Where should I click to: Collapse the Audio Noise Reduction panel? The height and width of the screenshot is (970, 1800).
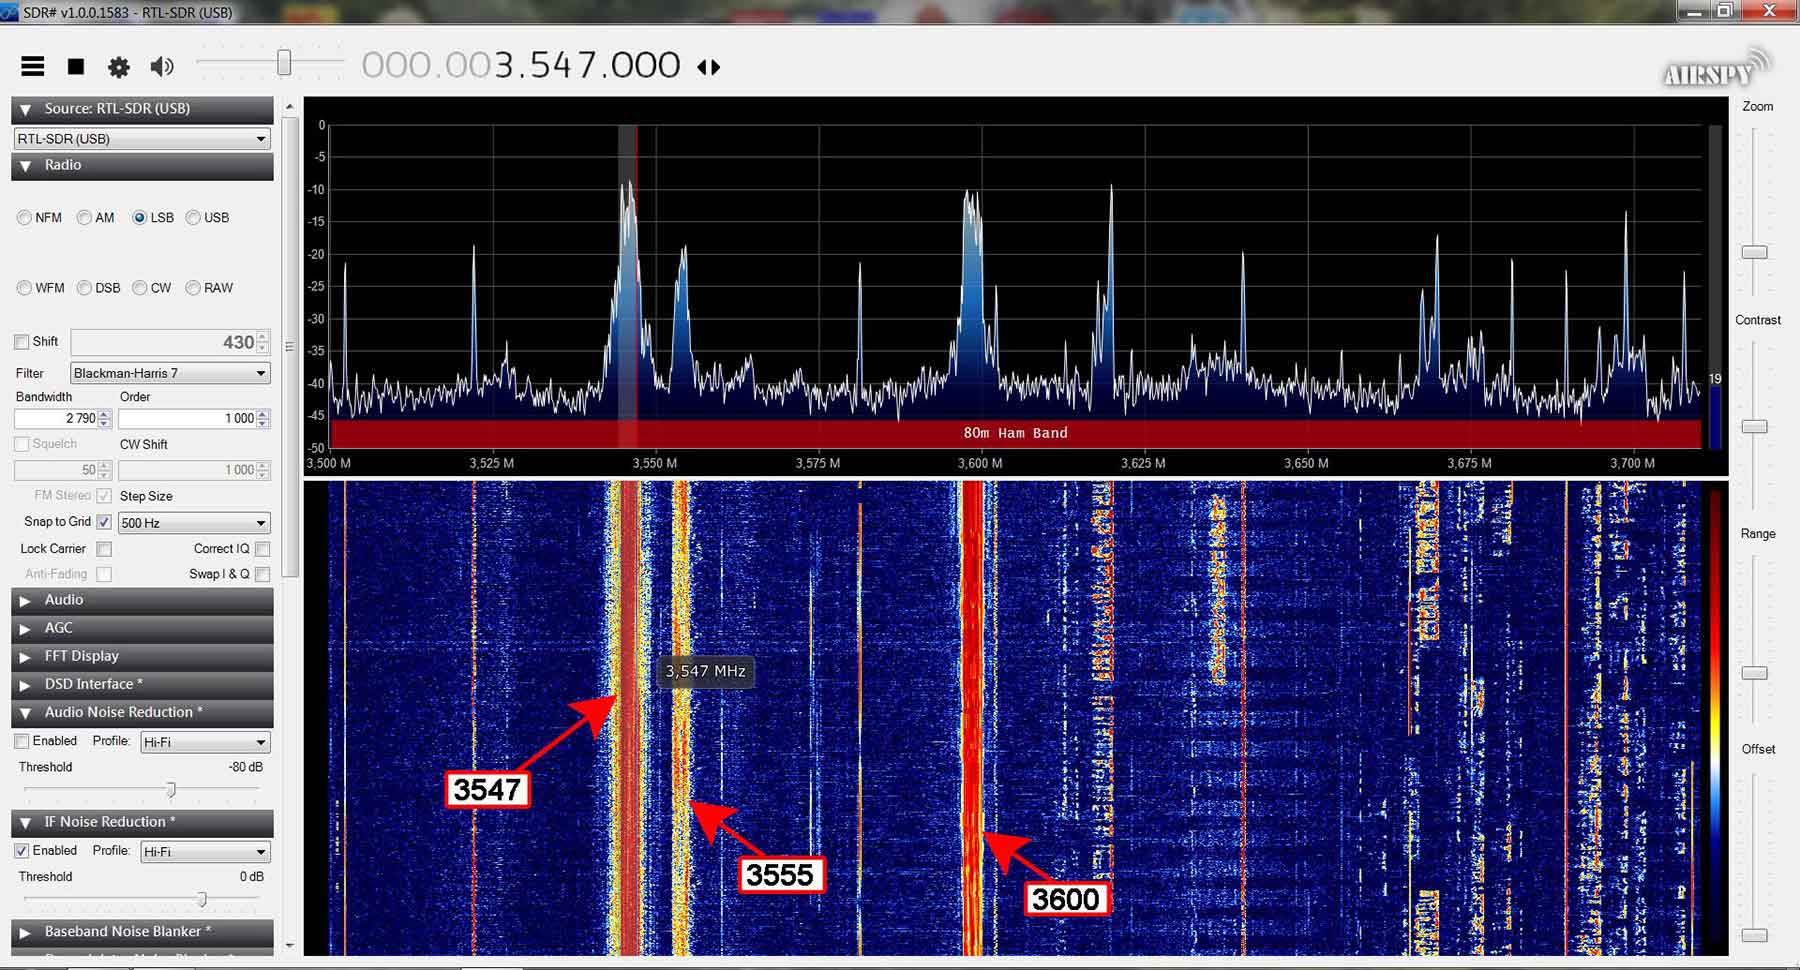142,712
